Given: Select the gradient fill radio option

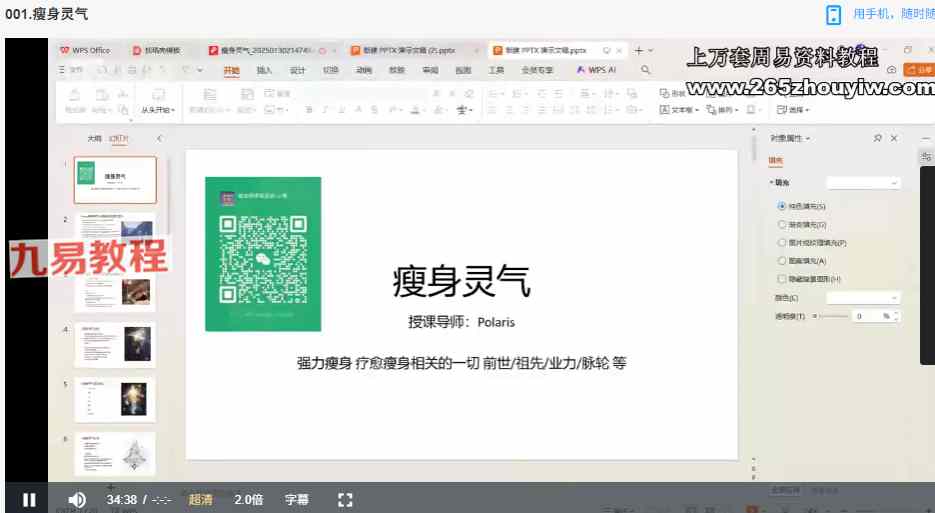Looking at the screenshot, I should tap(782, 224).
